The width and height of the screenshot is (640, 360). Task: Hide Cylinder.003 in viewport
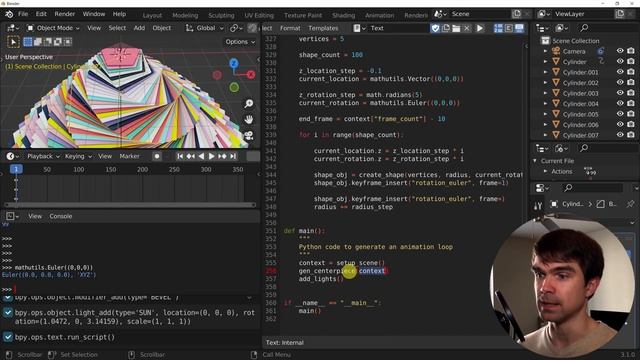[x=620, y=93]
